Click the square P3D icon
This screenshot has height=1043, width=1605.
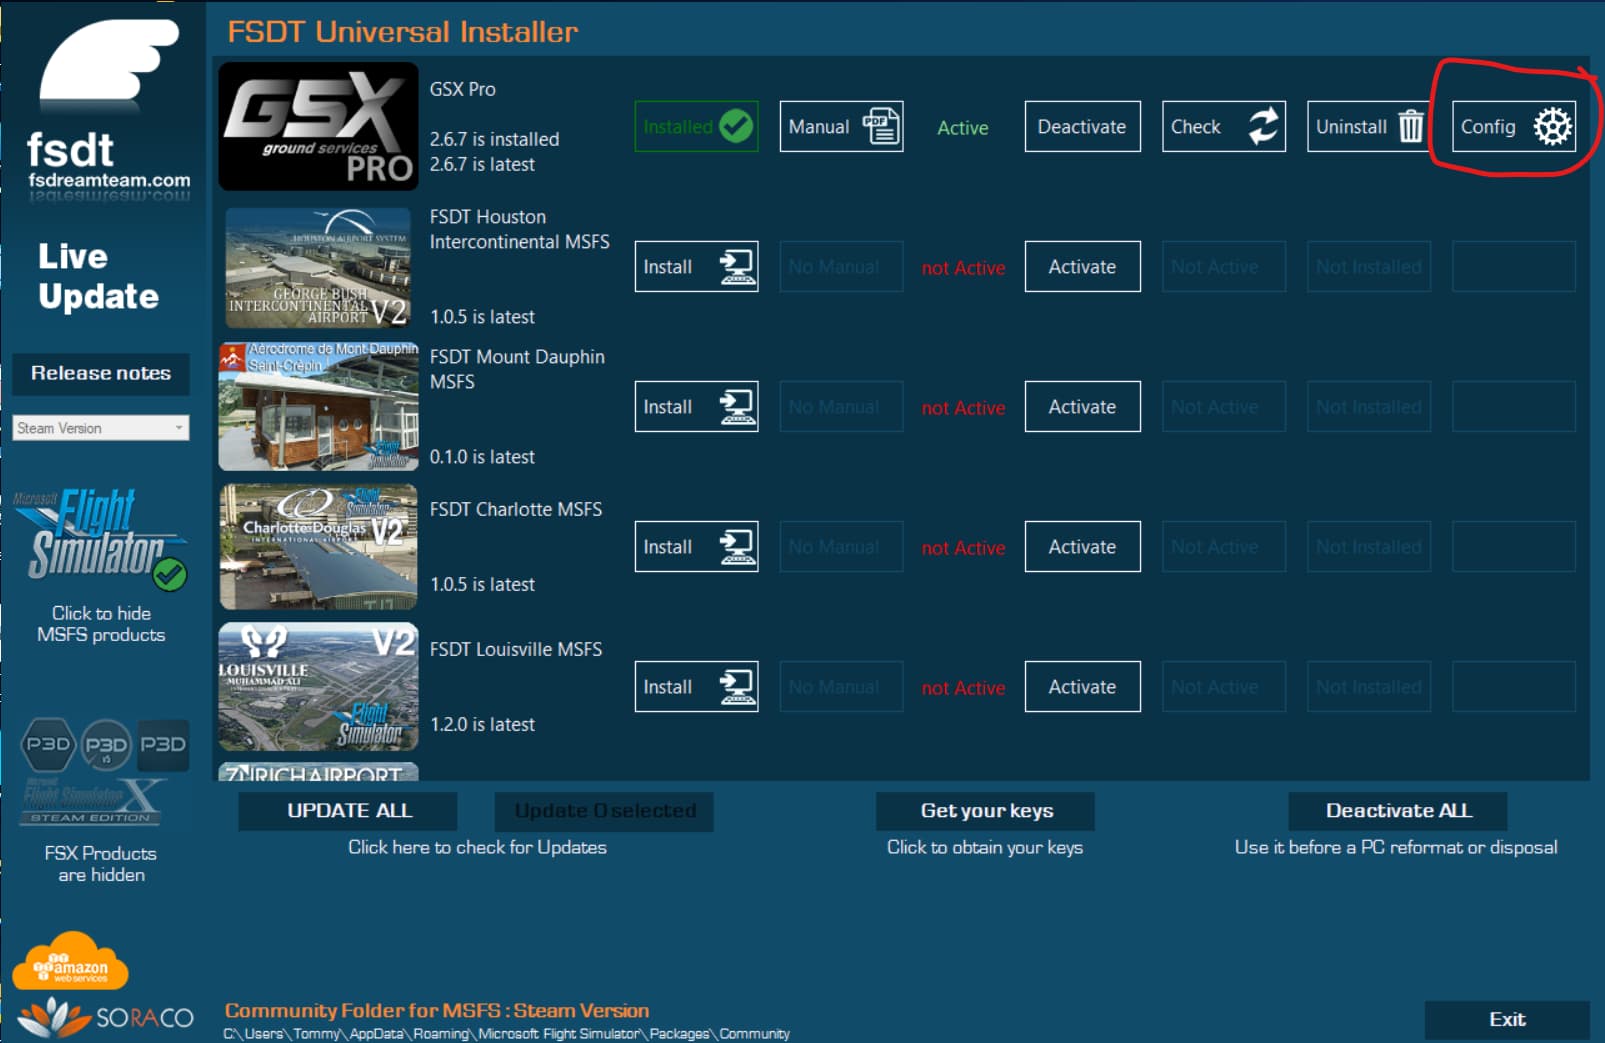(x=163, y=744)
